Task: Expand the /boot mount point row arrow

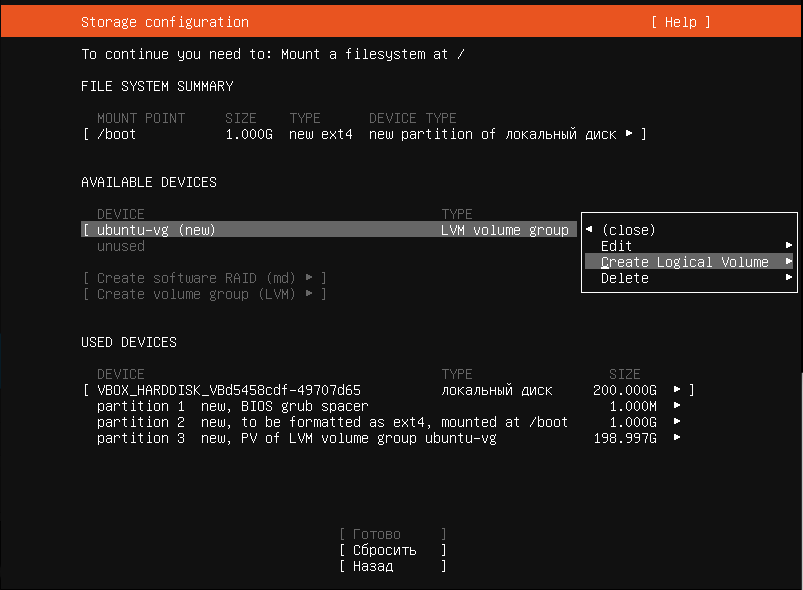Action: [x=629, y=134]
